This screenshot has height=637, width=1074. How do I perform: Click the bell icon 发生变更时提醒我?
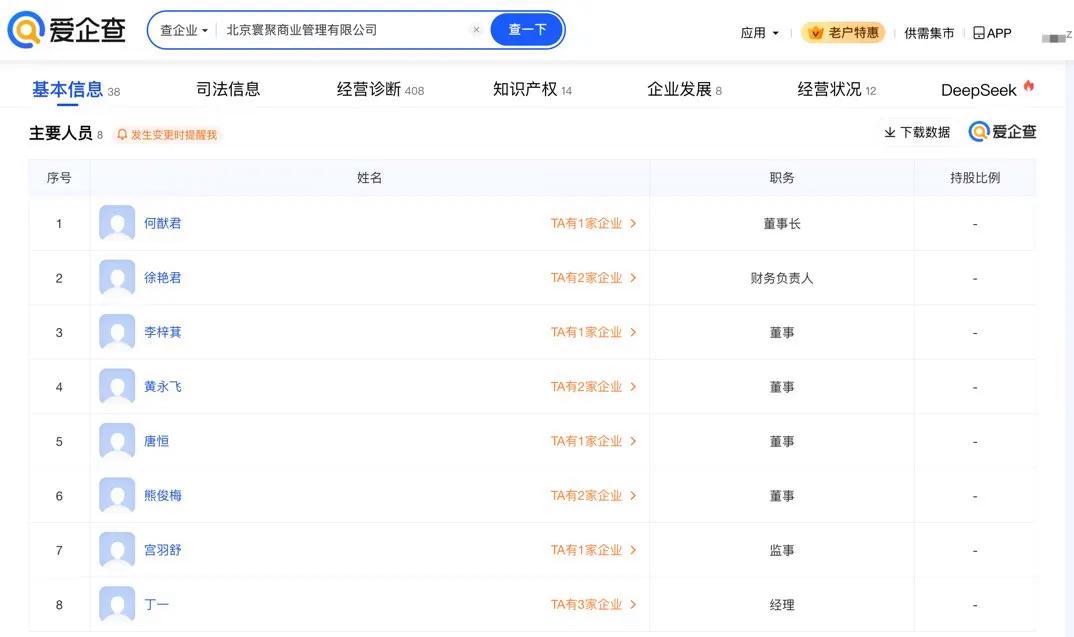click(122, 135)
